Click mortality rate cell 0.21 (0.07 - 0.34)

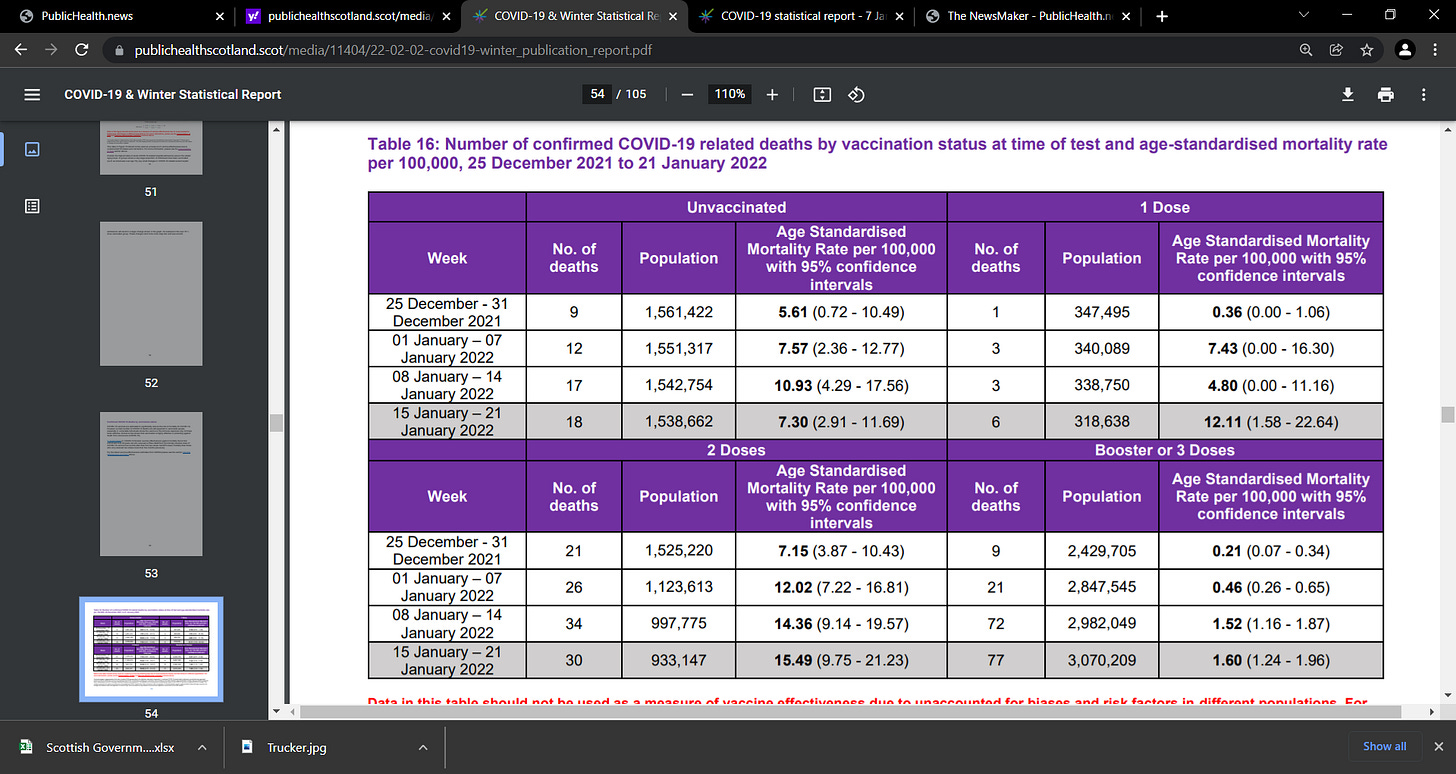pos(1270,550)
